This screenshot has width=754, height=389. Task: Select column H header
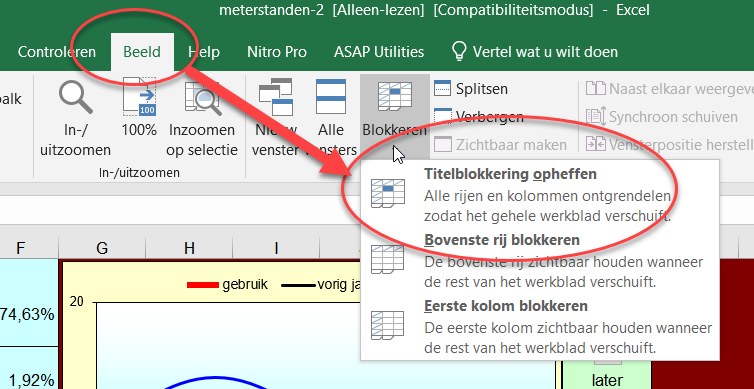[189, 248]
